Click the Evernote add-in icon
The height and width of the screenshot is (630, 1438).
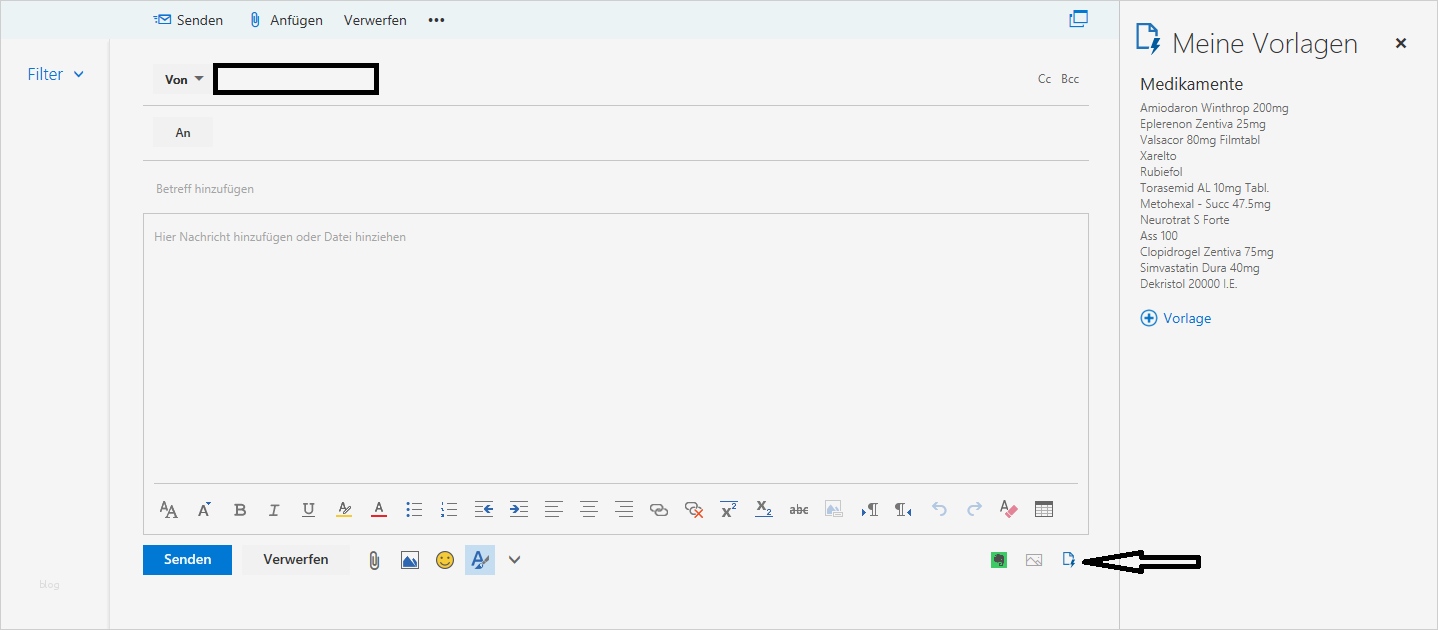(998, 560)
